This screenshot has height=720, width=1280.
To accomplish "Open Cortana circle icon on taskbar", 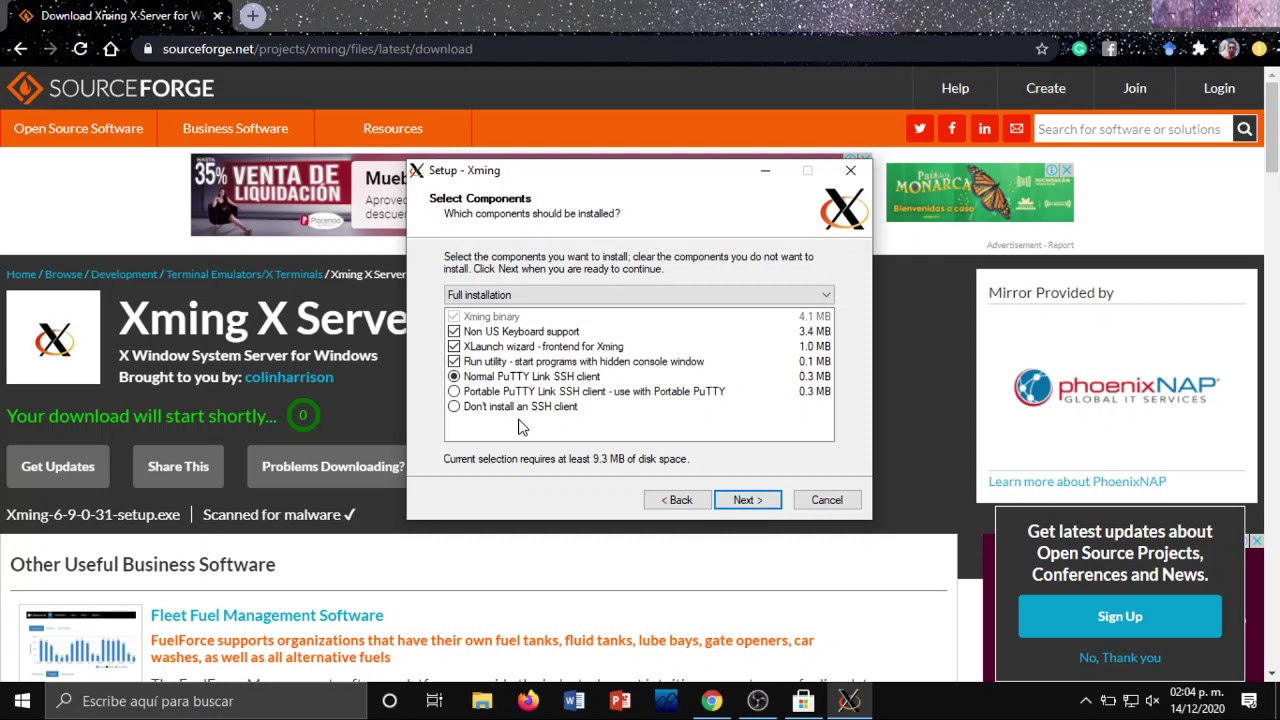I will pyautogui.click(x=389, y=701).
